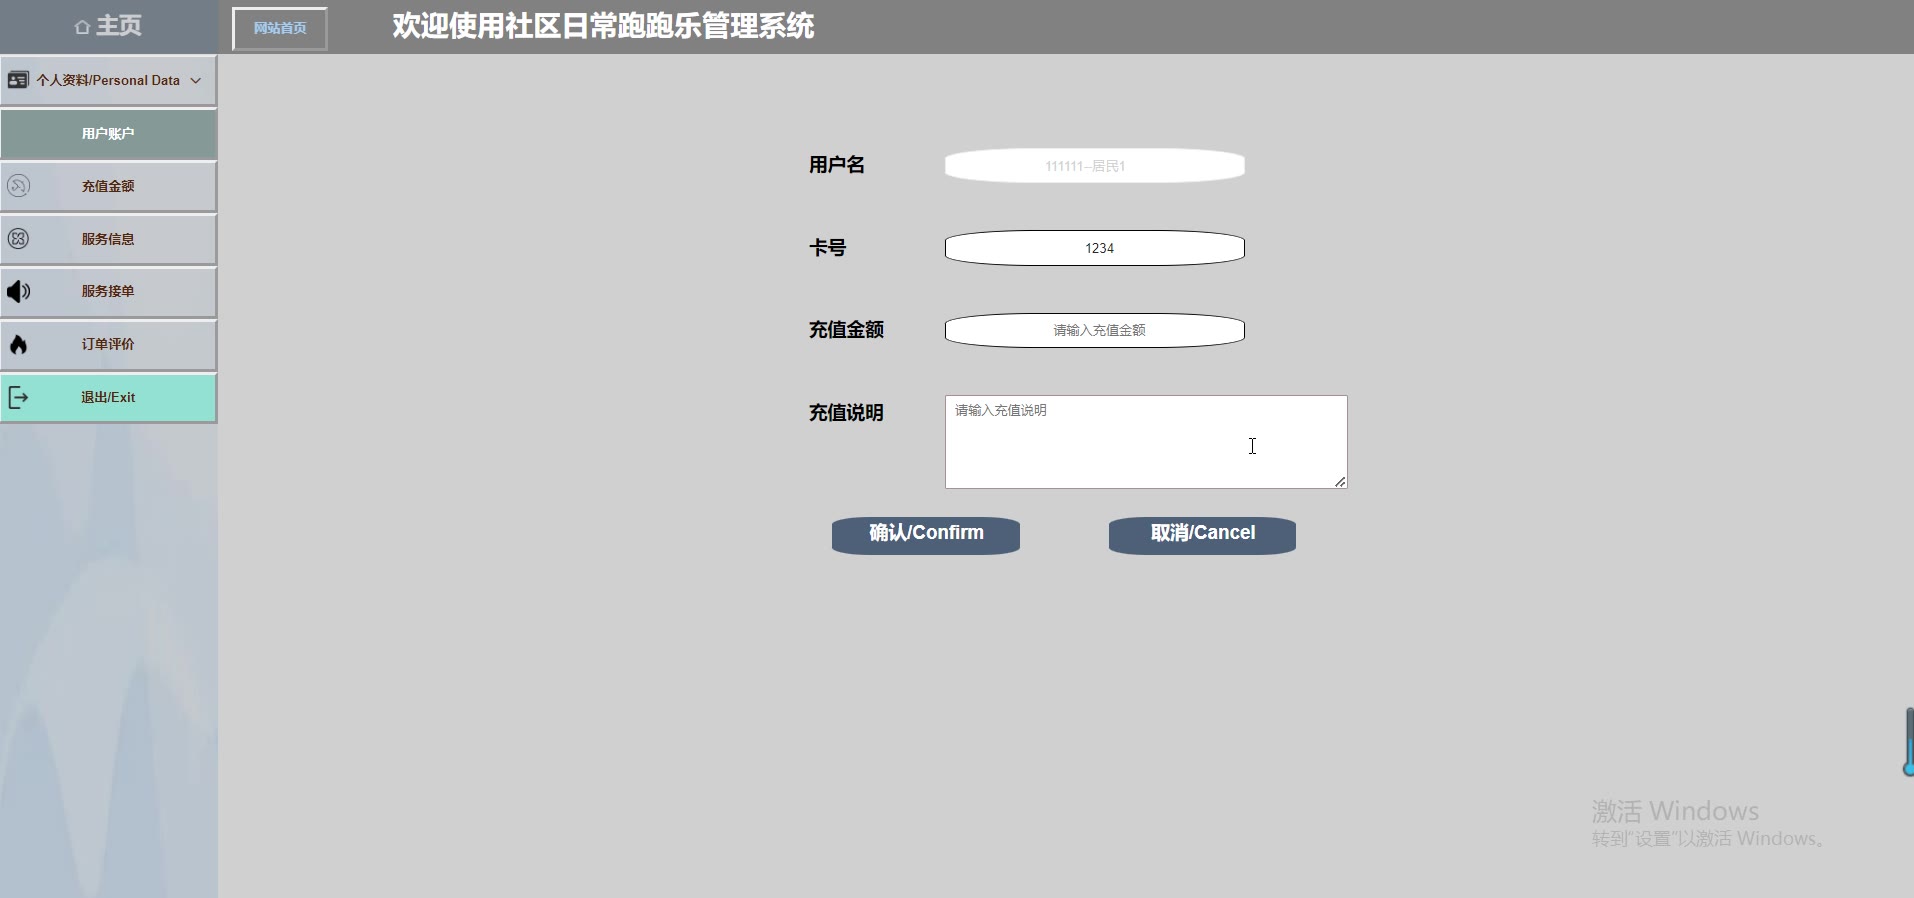Screen dimensions: 1914x898
Task: Click the round icon beside 服务信息
Action: (x=18, y=239)
